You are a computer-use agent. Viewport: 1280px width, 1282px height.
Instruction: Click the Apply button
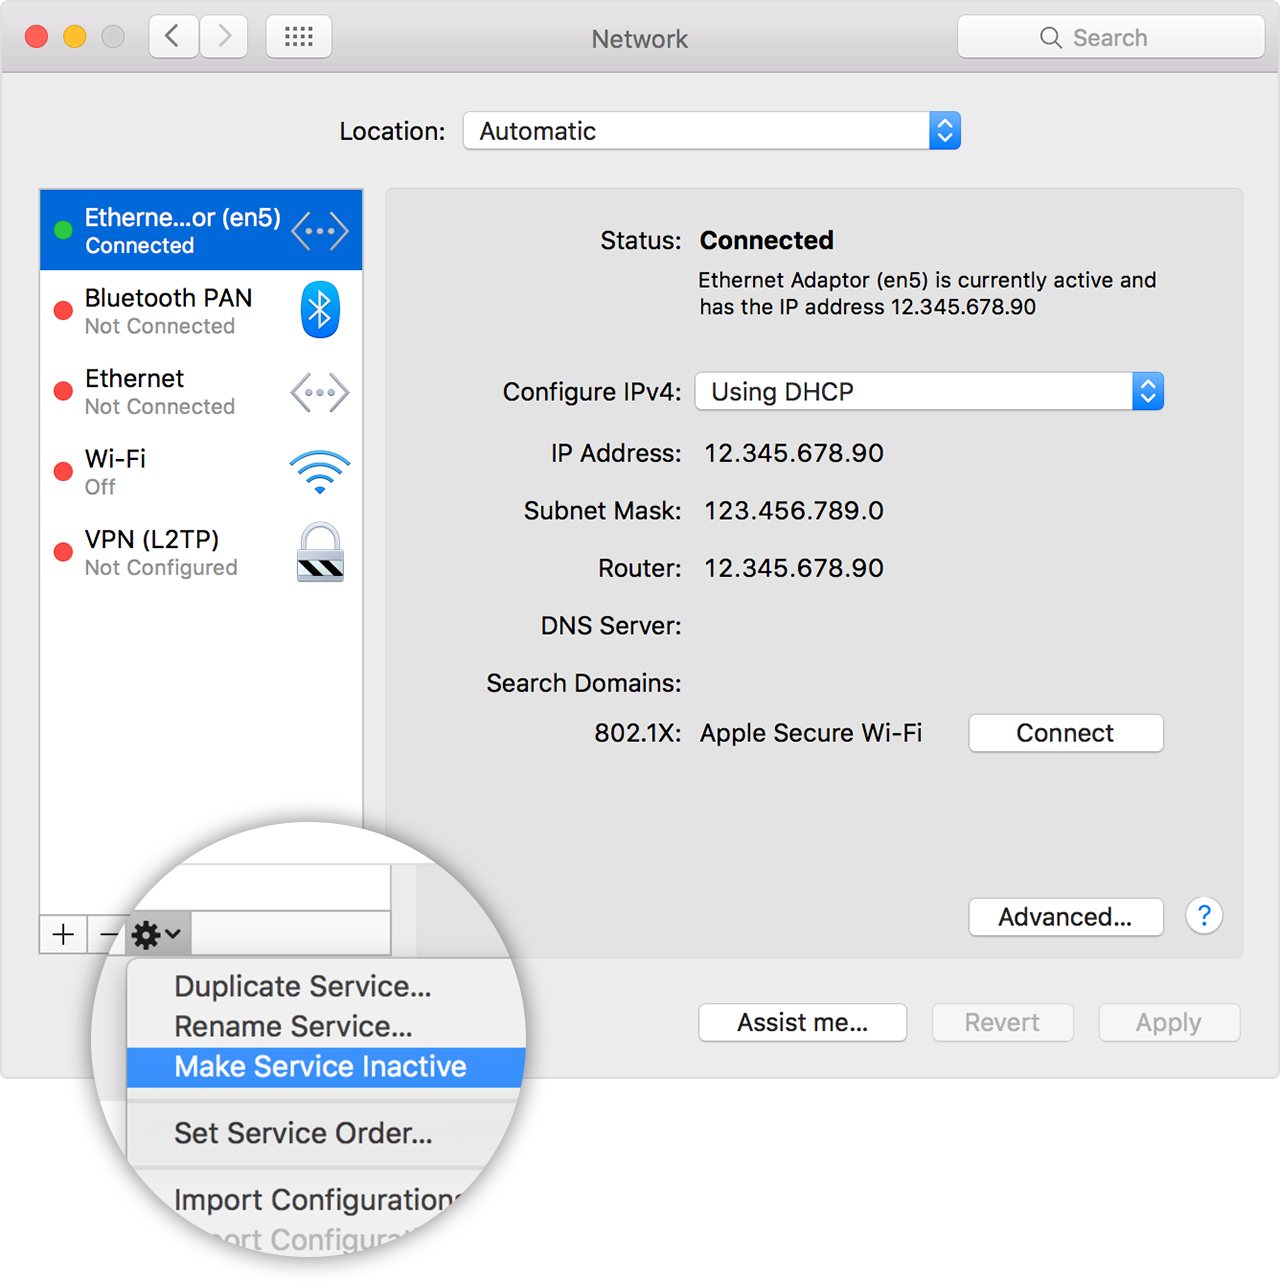coord(1169,1023)
